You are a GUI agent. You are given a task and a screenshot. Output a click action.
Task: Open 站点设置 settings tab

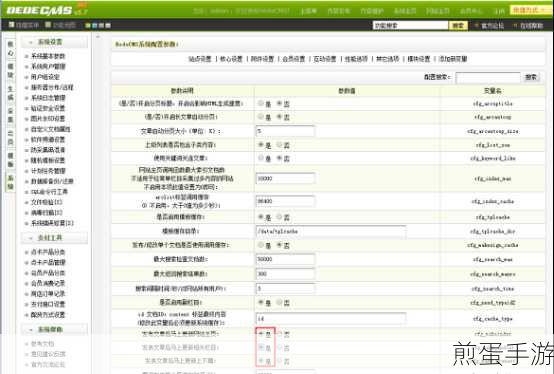pyautogui.click(x=200, y=59)
